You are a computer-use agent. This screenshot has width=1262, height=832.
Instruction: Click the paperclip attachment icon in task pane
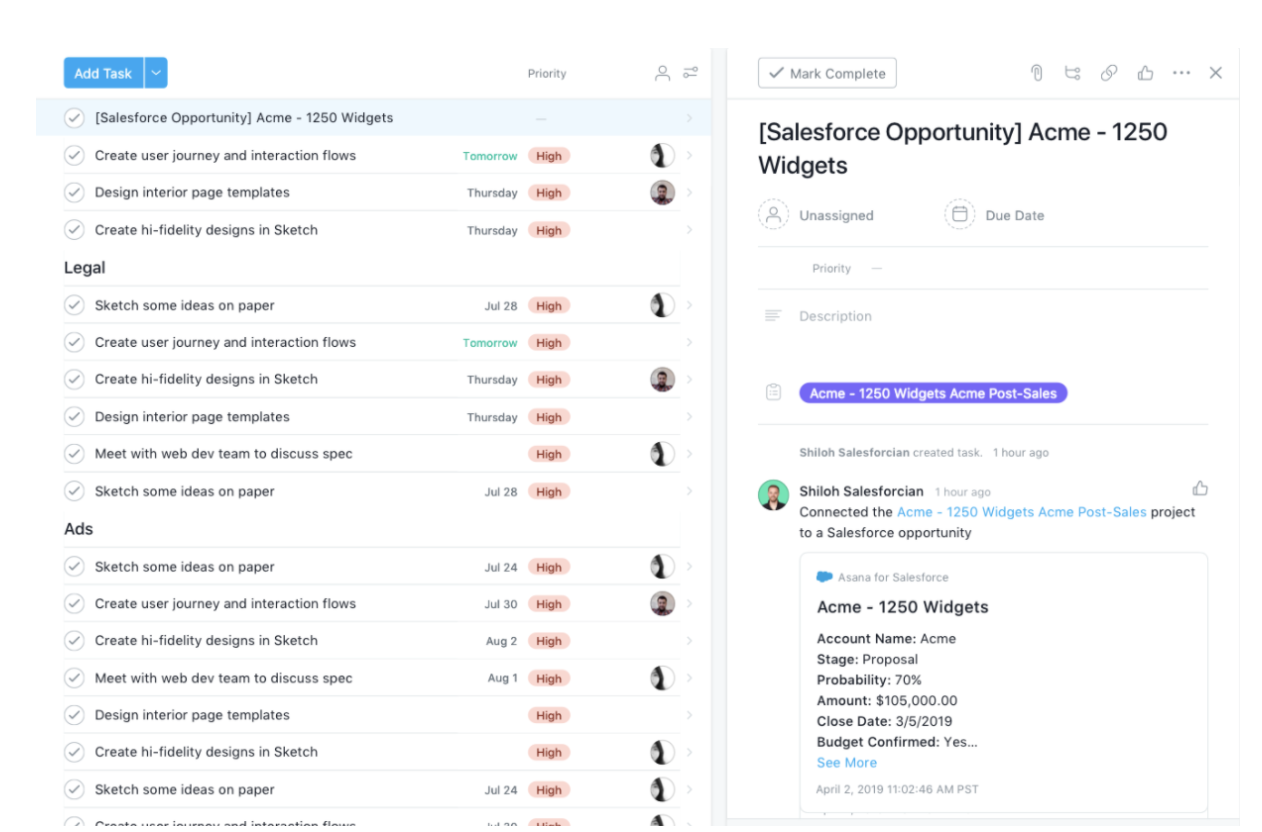click(x=1037, y=73)
